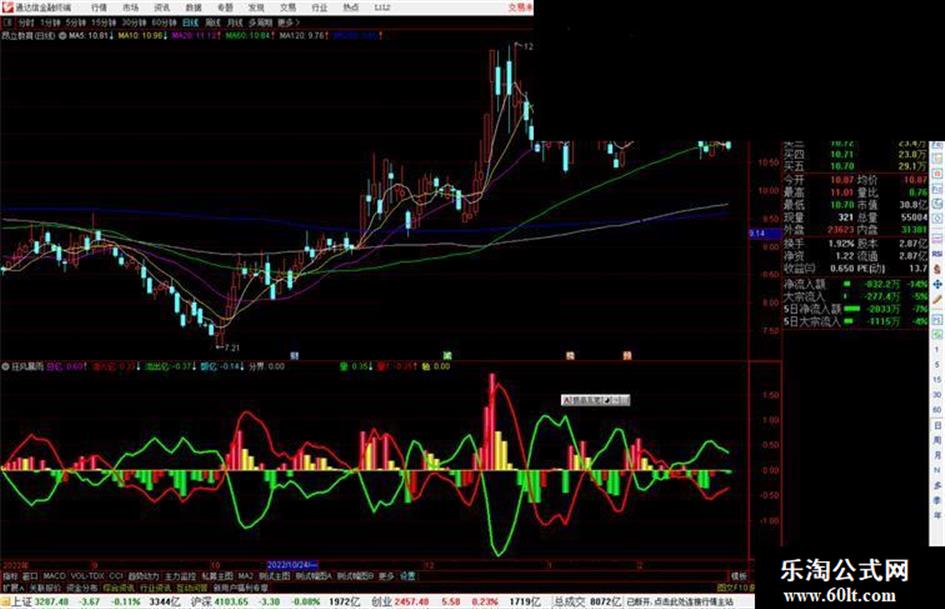Click the 创业 index in status bar
The height and width of the screenshot is (609, 945).
(x=381, y=602)
